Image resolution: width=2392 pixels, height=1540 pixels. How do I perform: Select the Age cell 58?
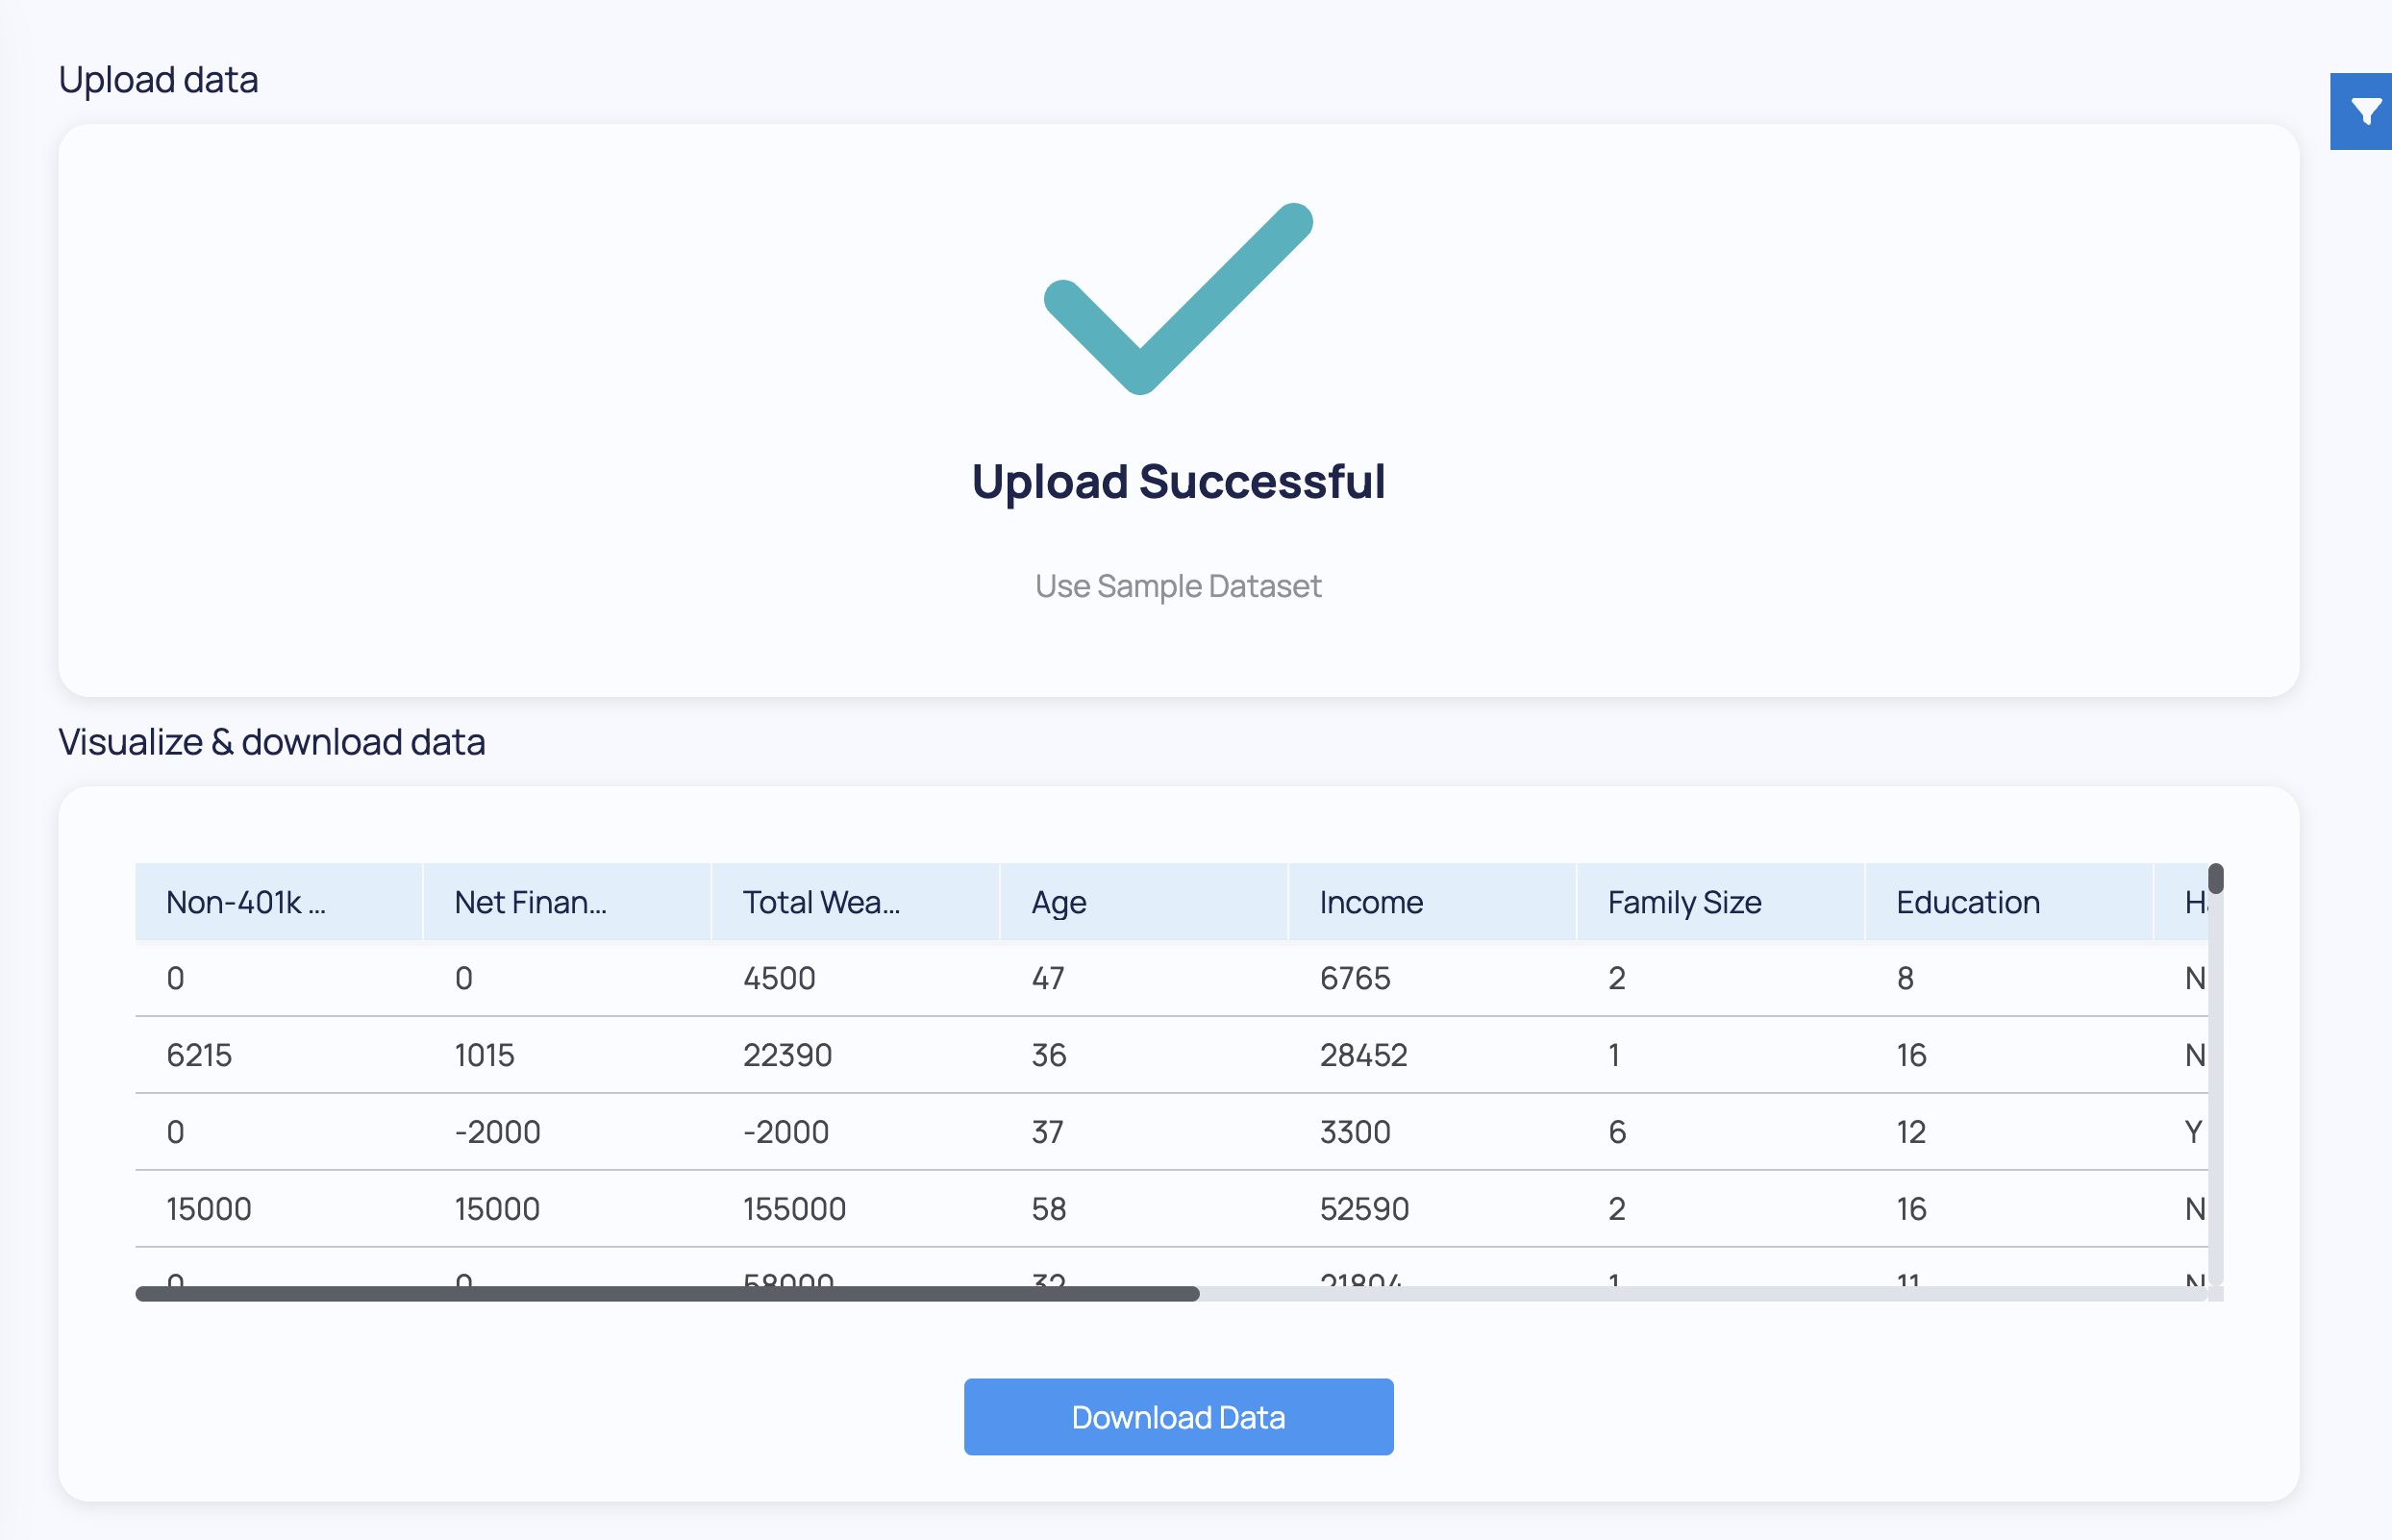point(1144,1209)
